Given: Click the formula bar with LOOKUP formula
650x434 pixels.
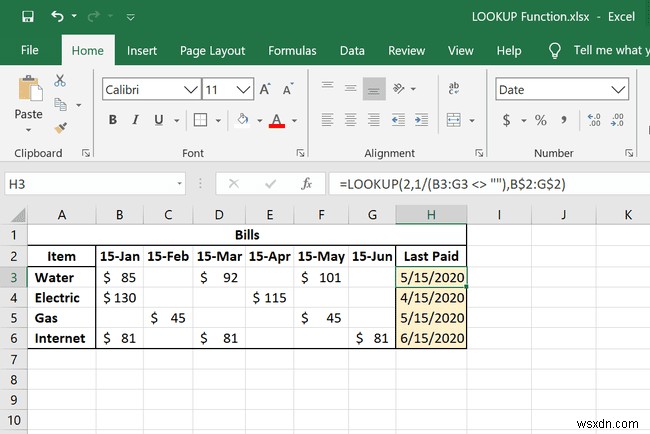Looking at the screenshot, I should click(x=489, y=184).
